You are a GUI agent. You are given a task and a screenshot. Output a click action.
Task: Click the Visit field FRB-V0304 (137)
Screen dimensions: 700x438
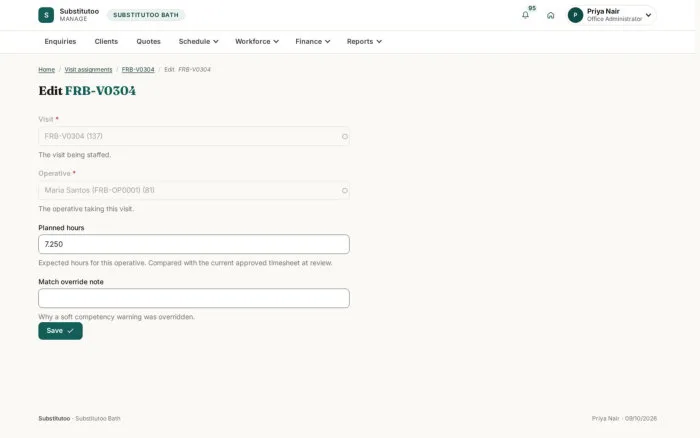194,136
